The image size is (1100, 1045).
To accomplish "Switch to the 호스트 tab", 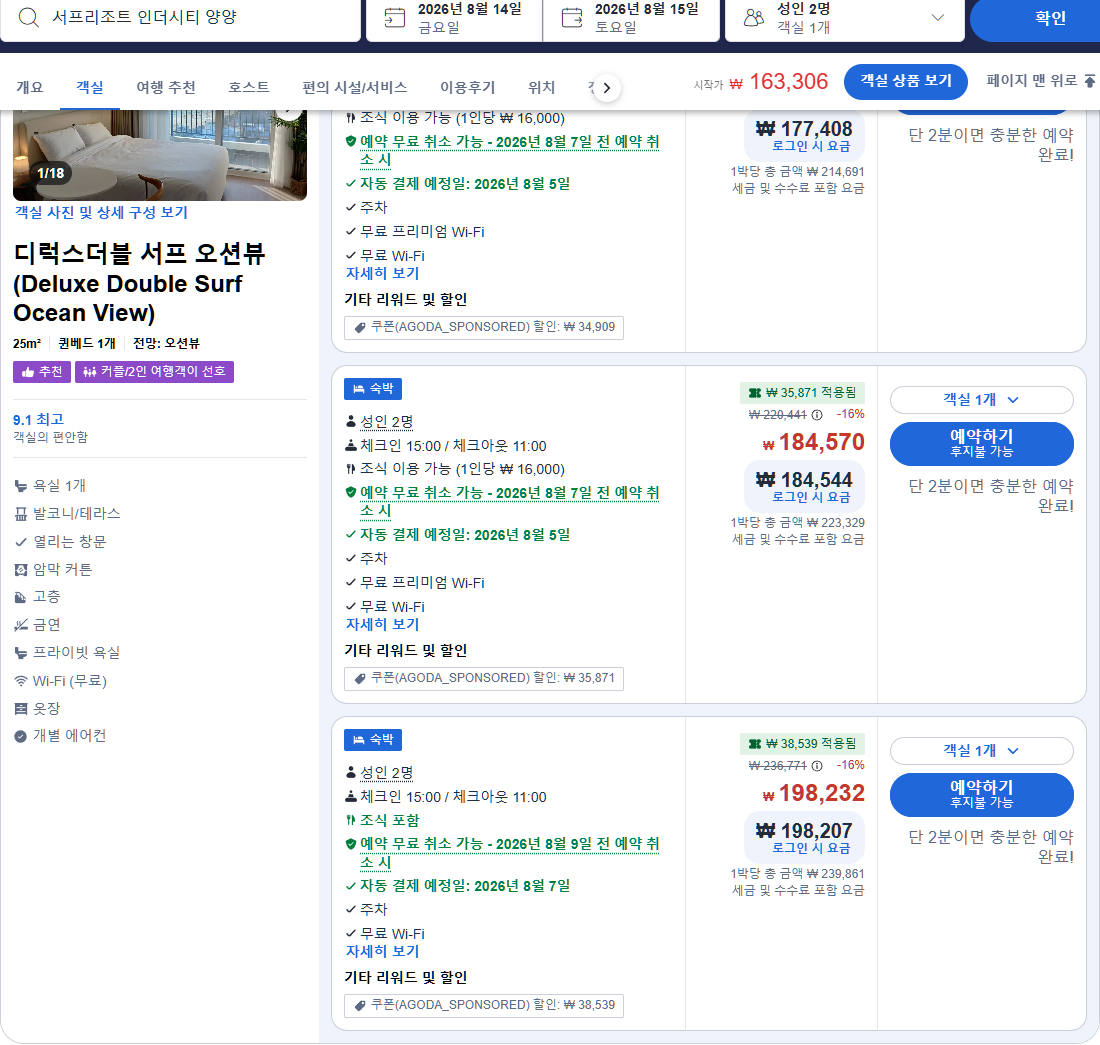I will (x=248, y=88).
